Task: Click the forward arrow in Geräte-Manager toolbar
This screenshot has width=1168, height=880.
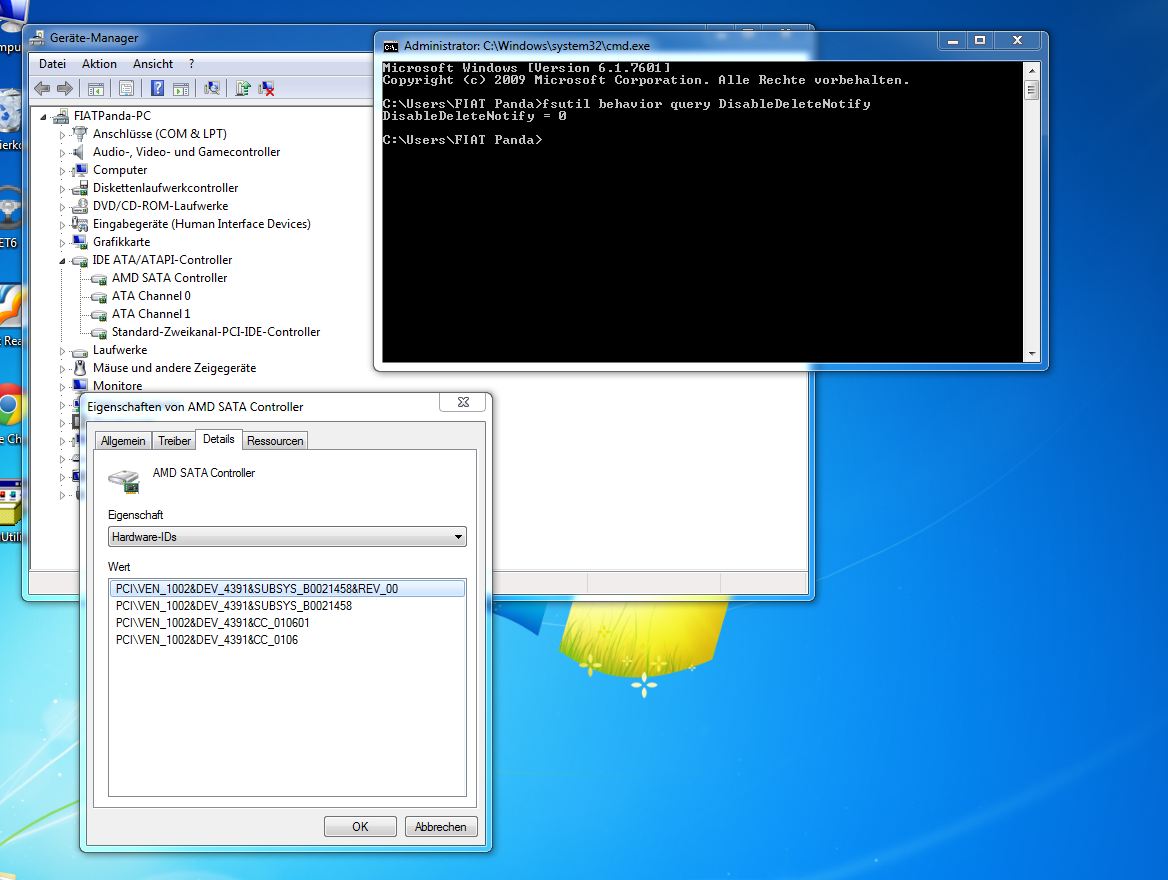Action: [66, 89]
